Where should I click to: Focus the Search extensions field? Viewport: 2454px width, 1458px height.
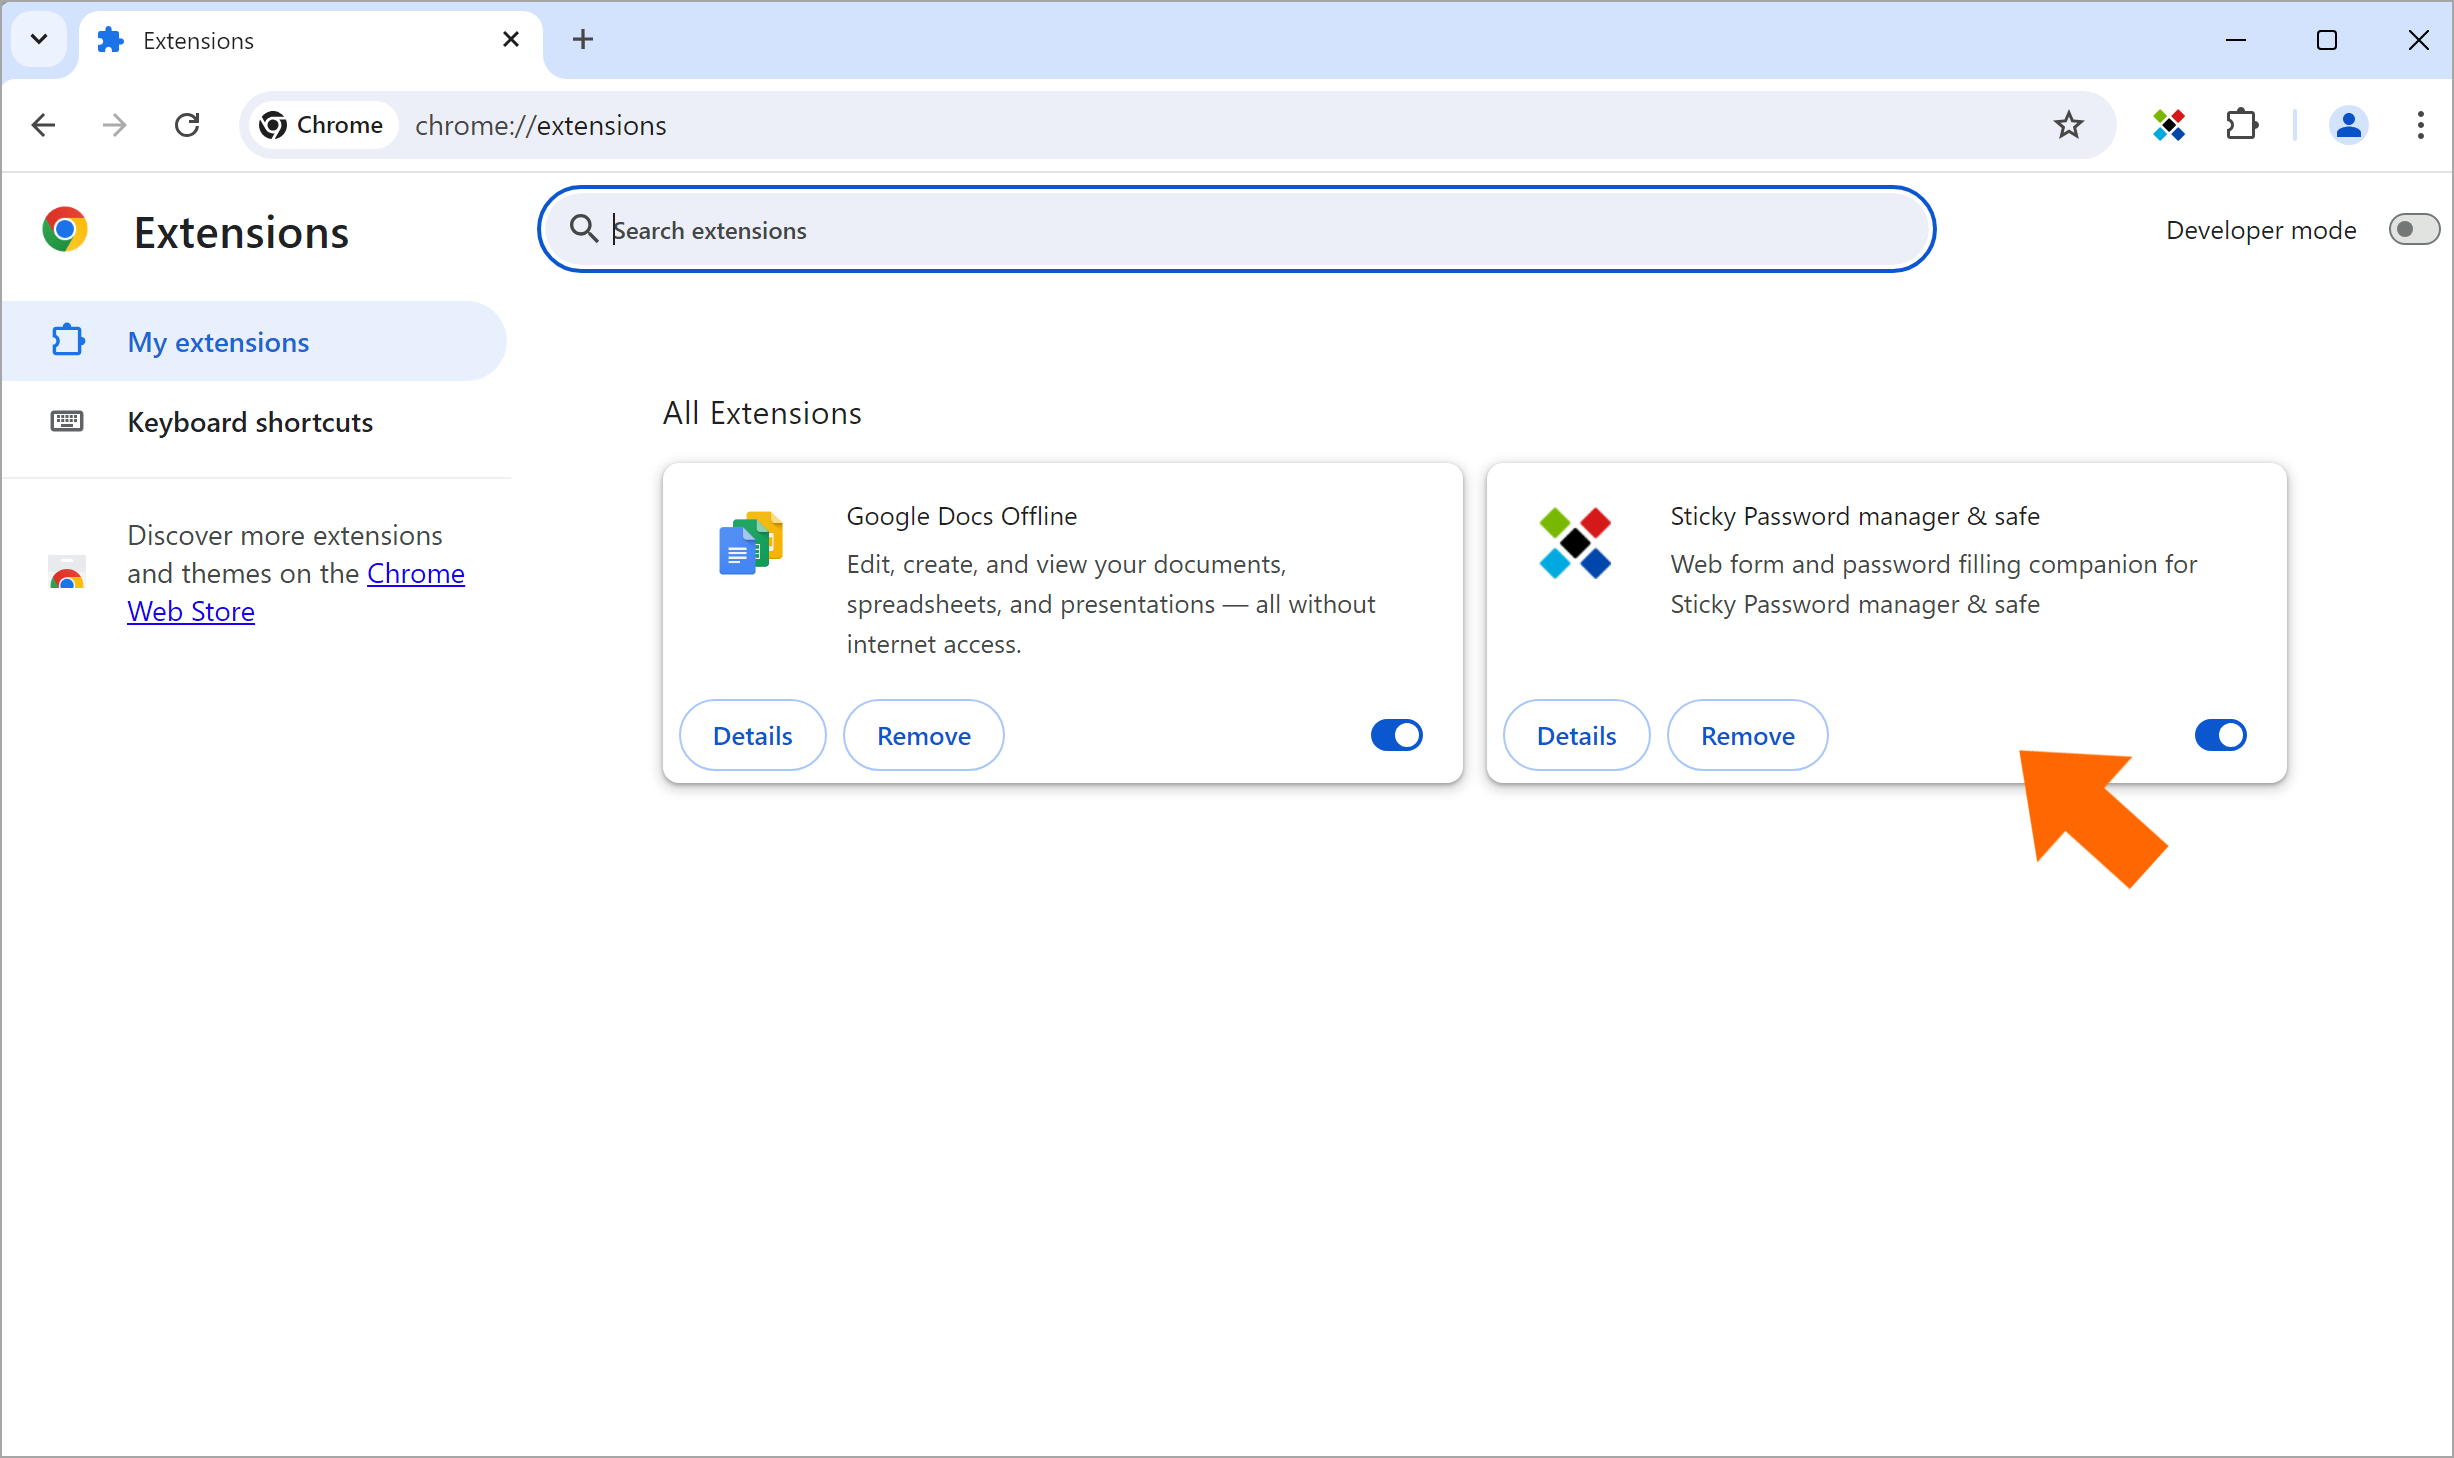pos(1236,230)
